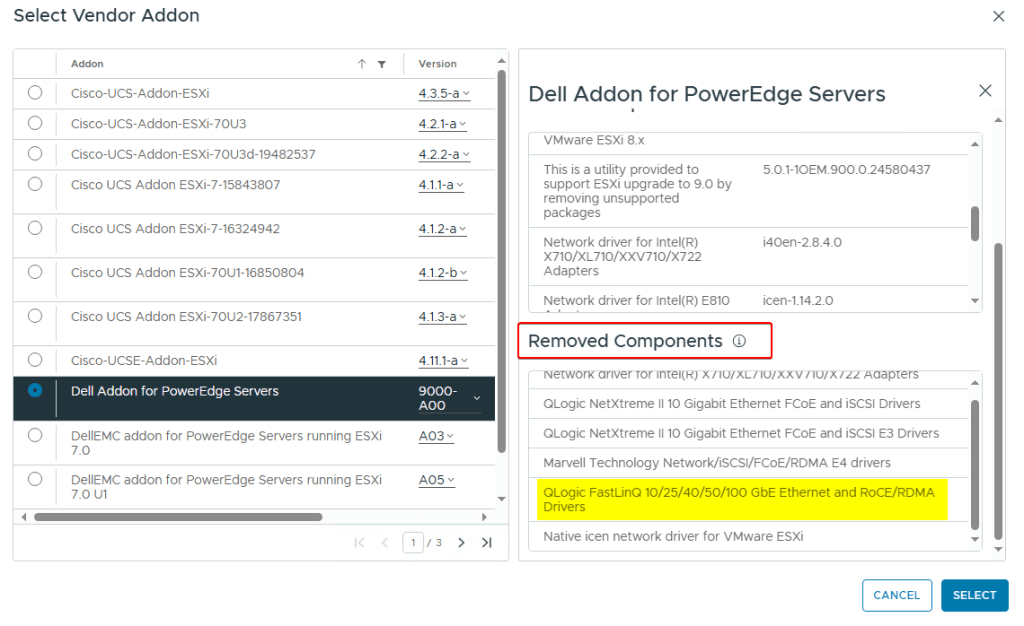
Task: Click the Addon column header
Action: 87,64
